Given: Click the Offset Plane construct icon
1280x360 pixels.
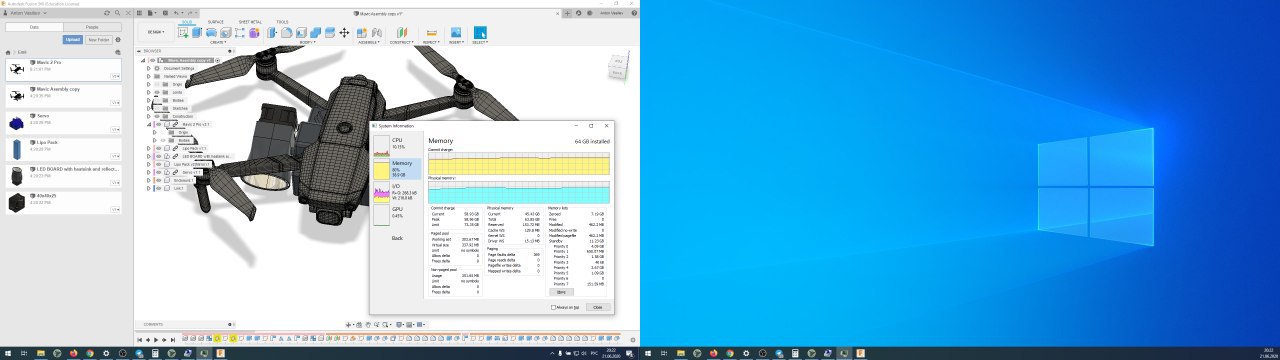Looking at the screenshot, I should click(x=402, y=32).
